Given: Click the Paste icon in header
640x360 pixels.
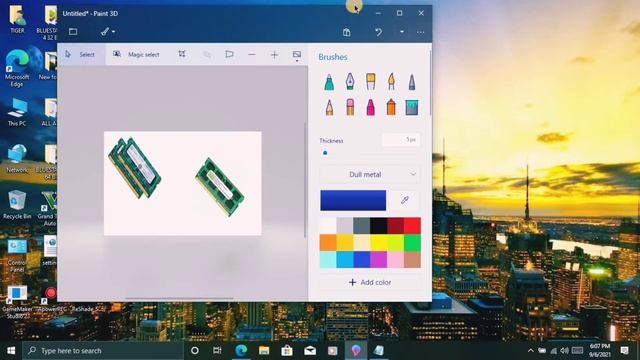Looking at the screenshot, I should point(347,32).
